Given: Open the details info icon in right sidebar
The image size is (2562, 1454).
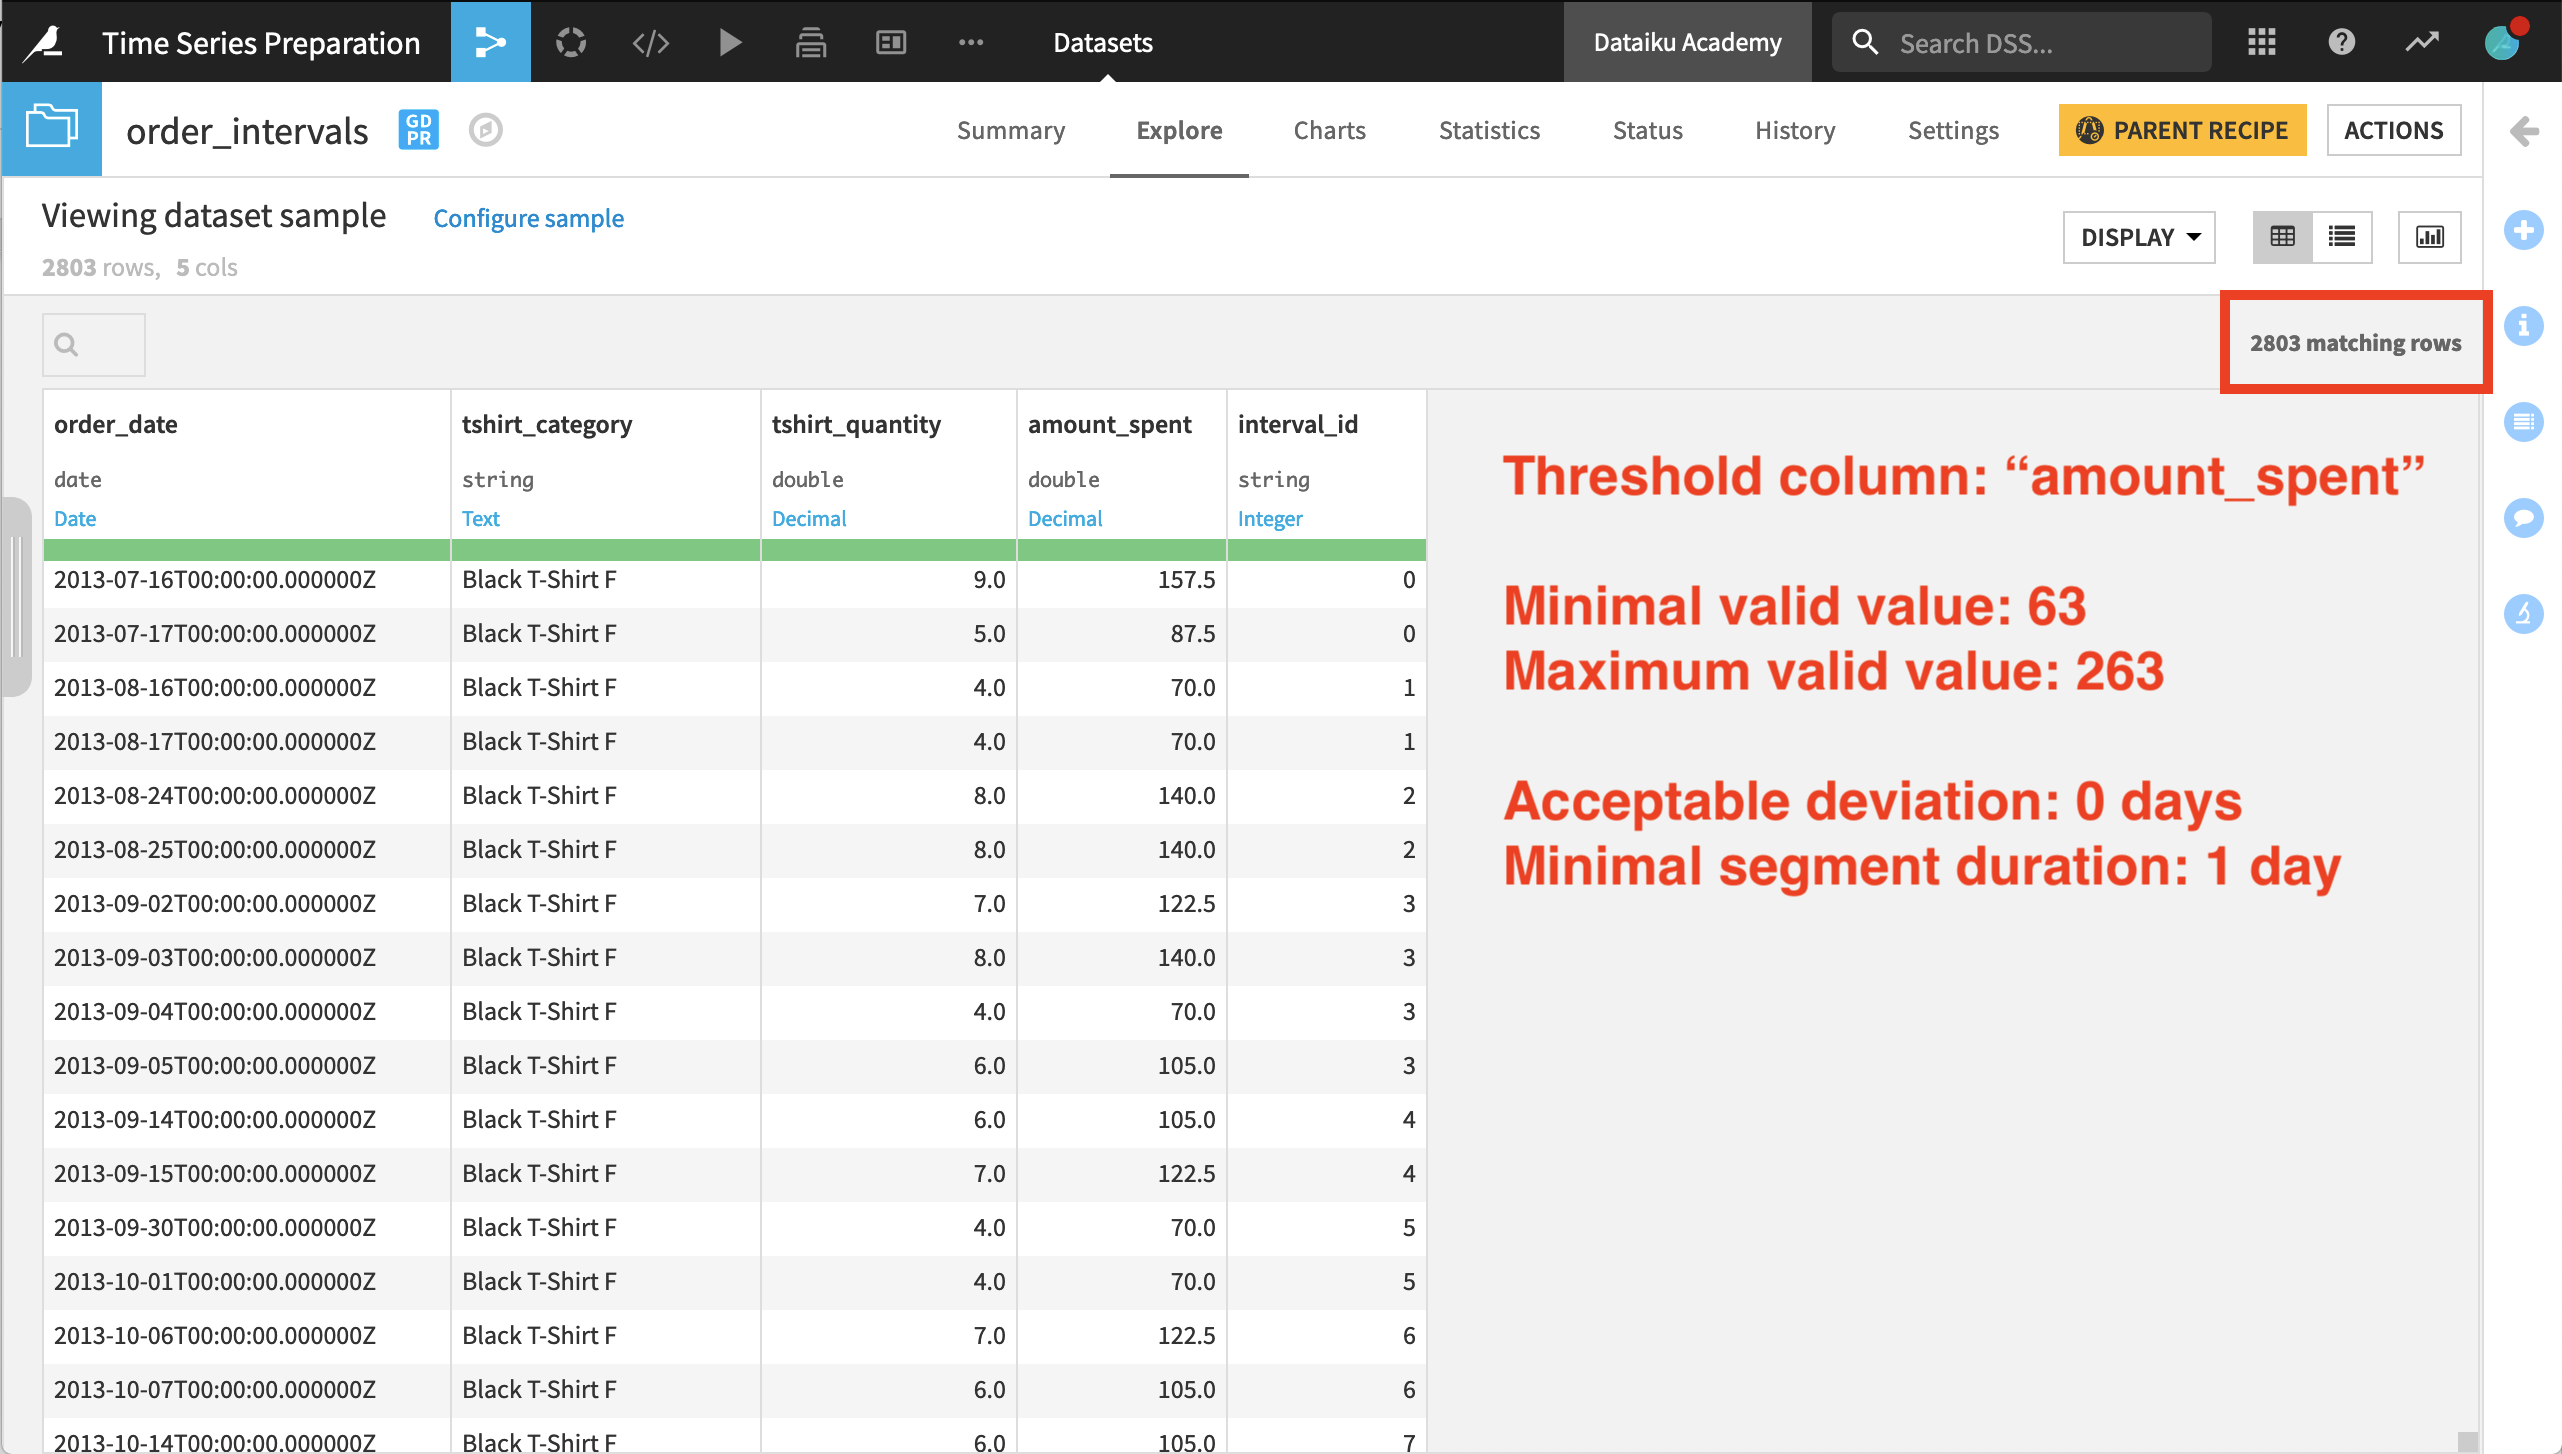Looking at the screenshot, I should (x=2523, y=326).
